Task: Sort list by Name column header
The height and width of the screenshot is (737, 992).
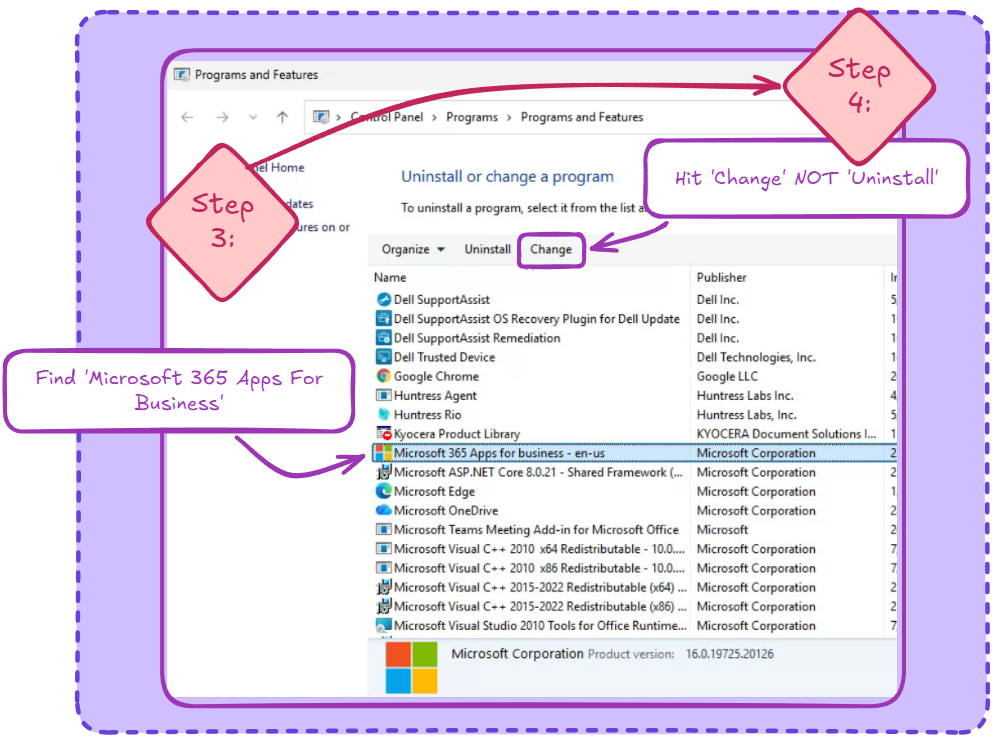Action: [x=390, y=278]
